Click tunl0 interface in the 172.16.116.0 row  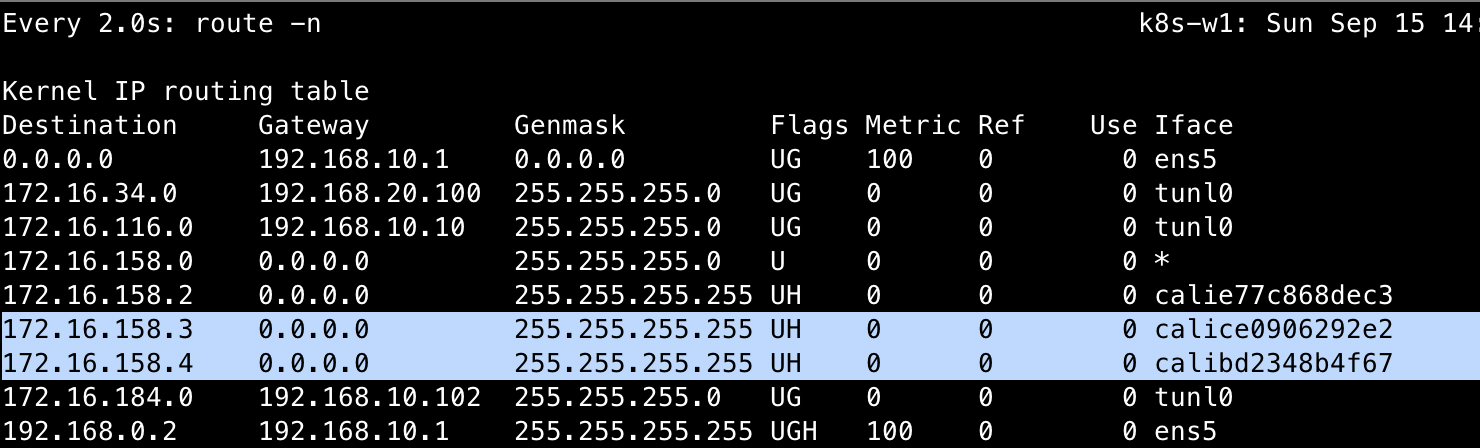[1194, 227]
